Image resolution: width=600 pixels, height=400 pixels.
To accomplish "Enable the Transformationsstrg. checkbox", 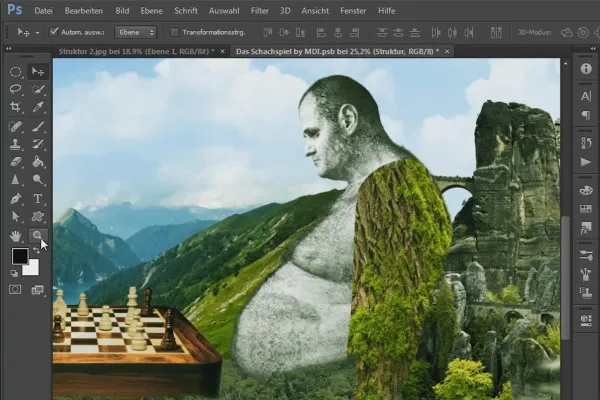I will (x=174, y=32).
